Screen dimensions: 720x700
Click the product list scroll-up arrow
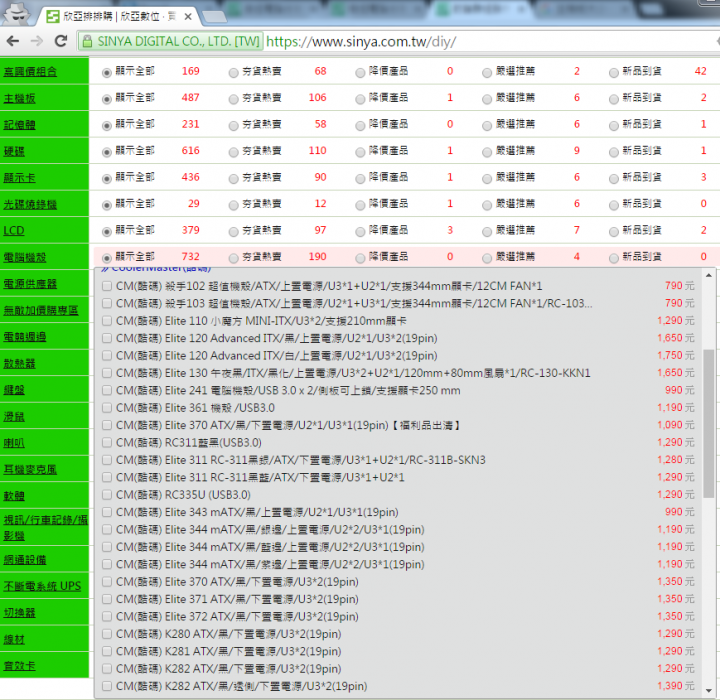tap(709, 276)
